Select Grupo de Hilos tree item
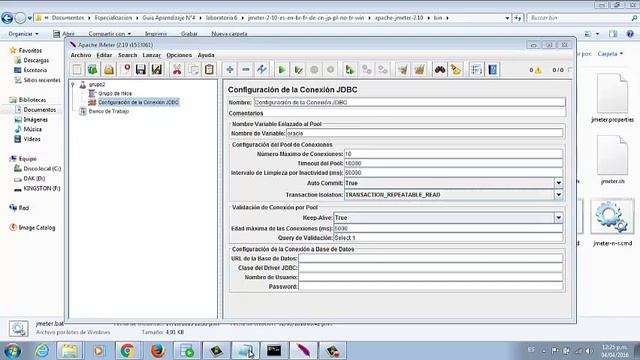The width and height of the screenshot is (640, 360). point(115,93)
